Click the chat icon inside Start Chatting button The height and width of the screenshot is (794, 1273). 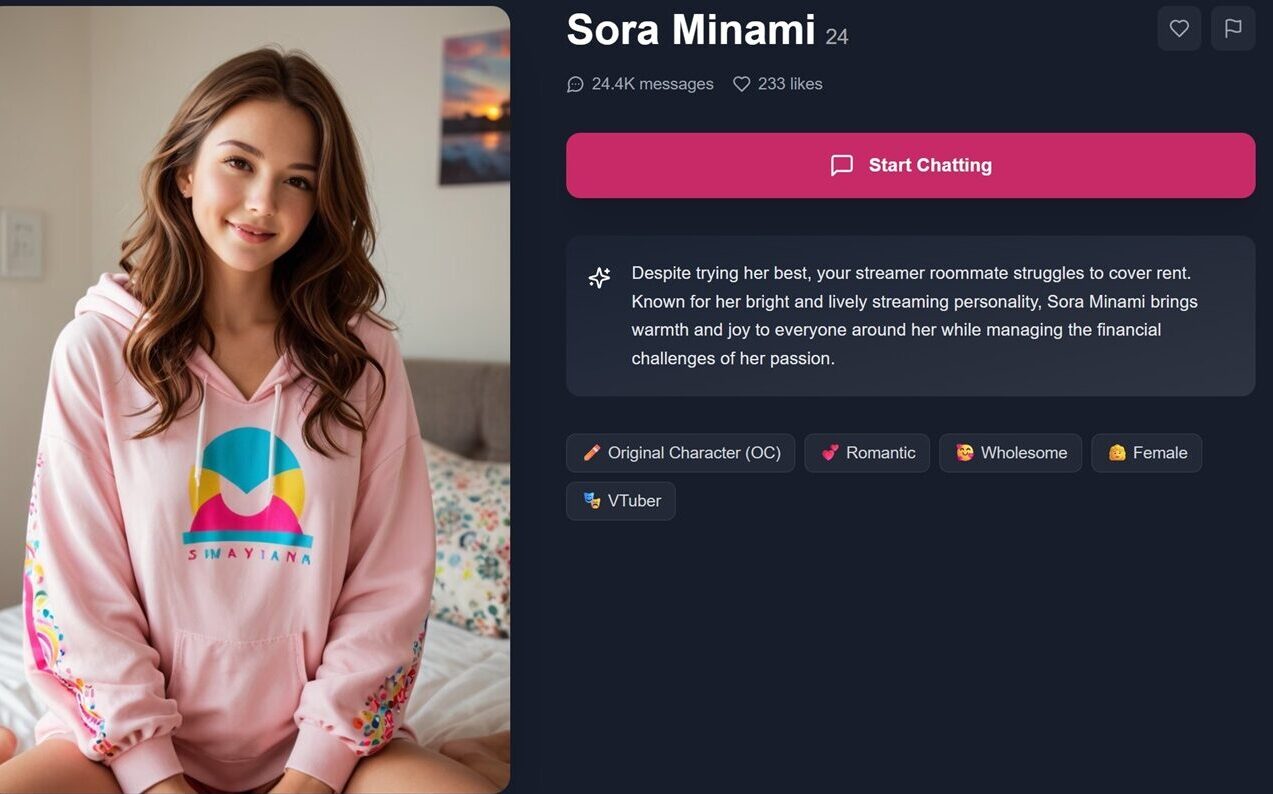coord(842,166)
